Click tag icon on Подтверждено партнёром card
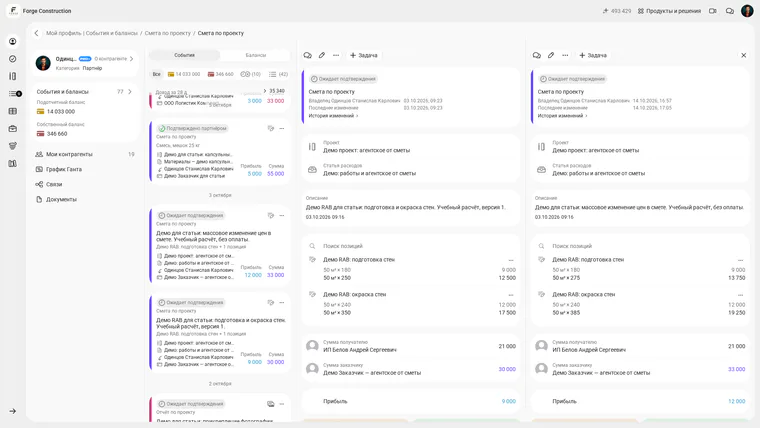The image size is (760, 428). tap(270, 128)
